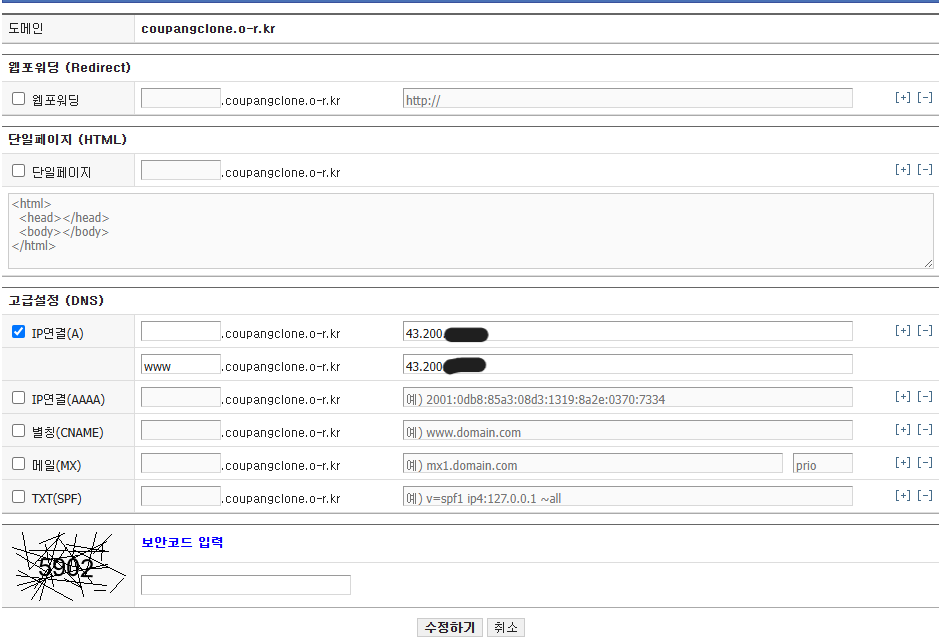939x641 pixels.
Task: Remove an A record with [-]
Action: pos(925,330)
